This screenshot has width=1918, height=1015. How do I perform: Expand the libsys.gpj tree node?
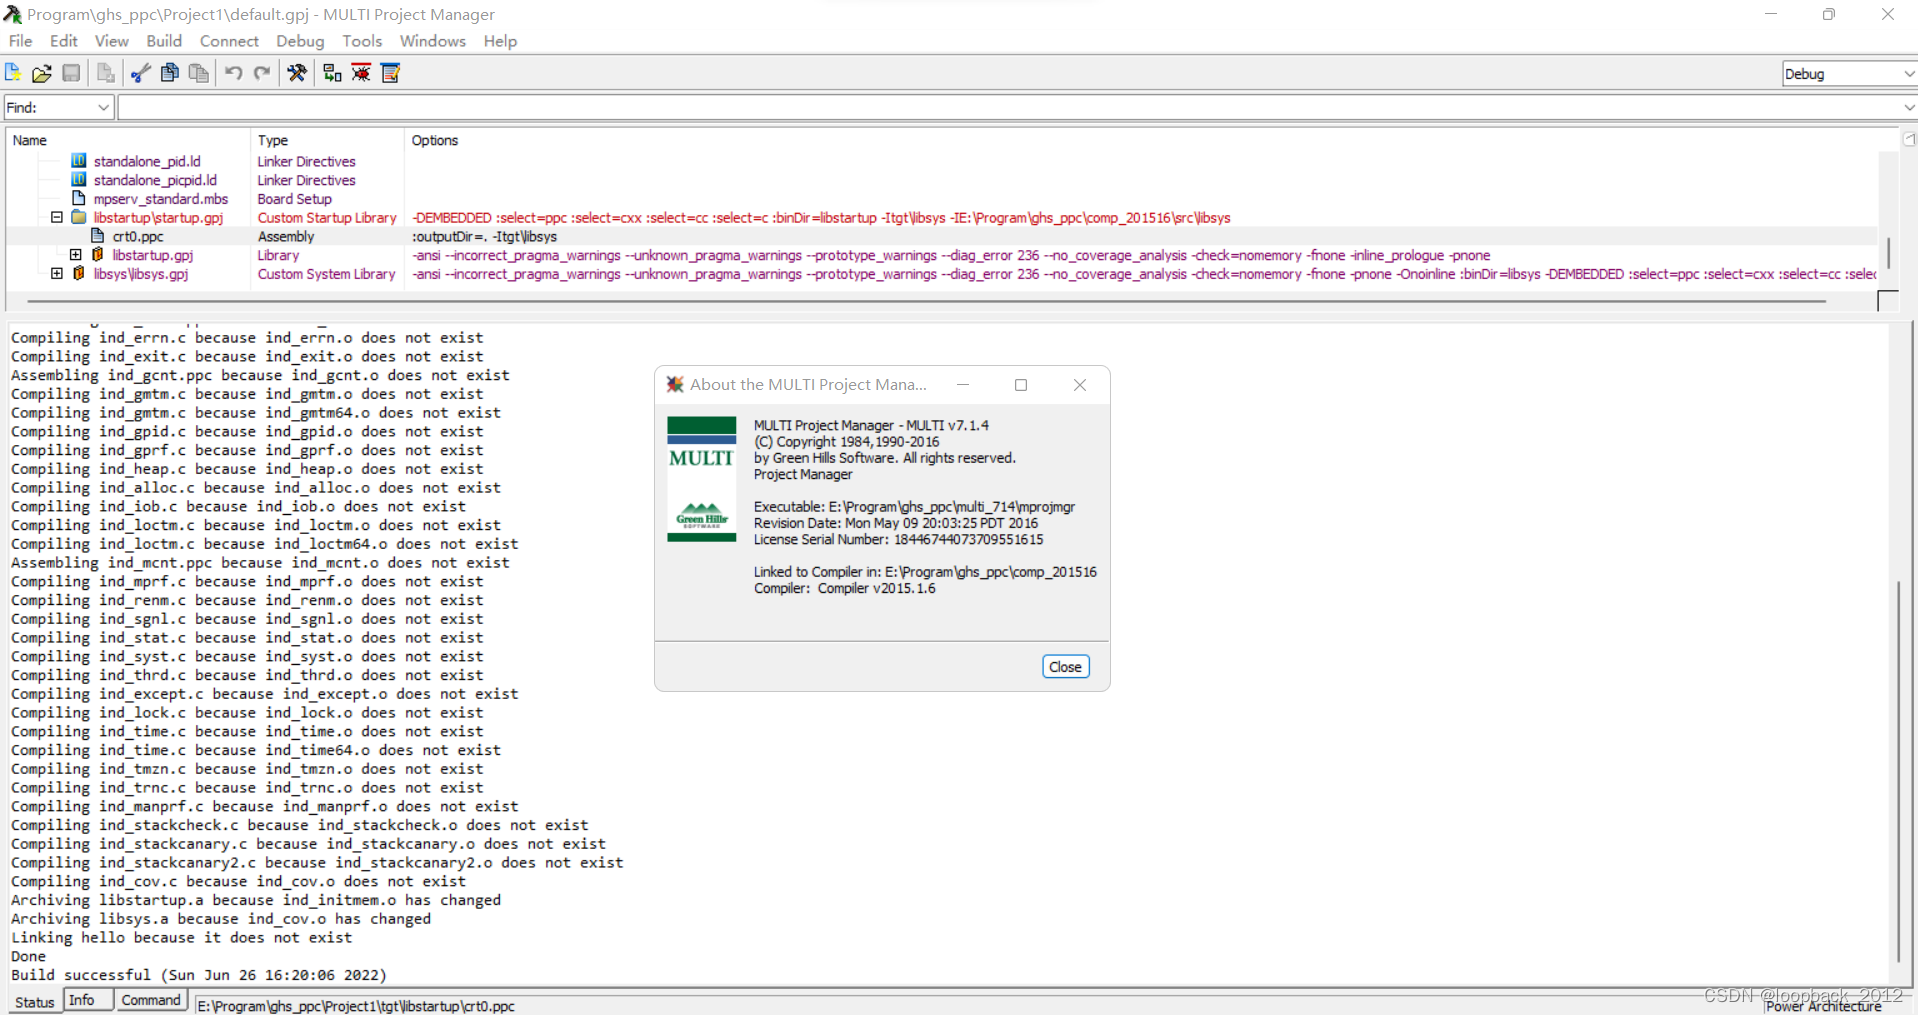(x=57, y=274)
